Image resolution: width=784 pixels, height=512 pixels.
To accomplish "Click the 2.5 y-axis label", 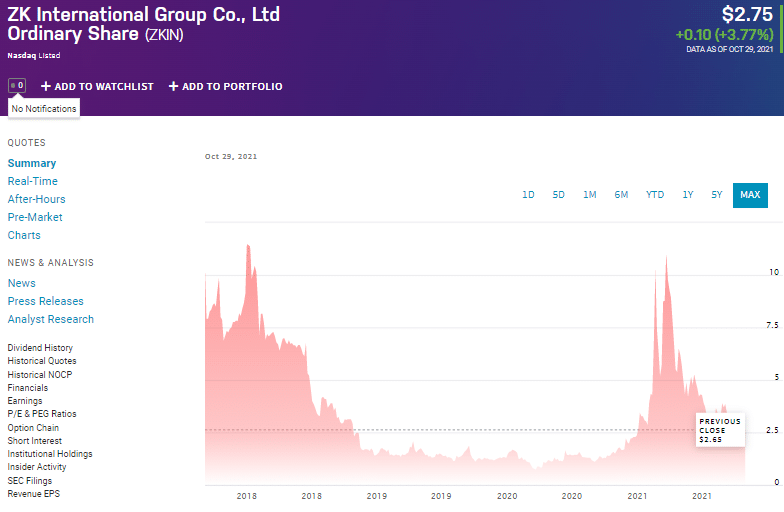I will point(772,430).
